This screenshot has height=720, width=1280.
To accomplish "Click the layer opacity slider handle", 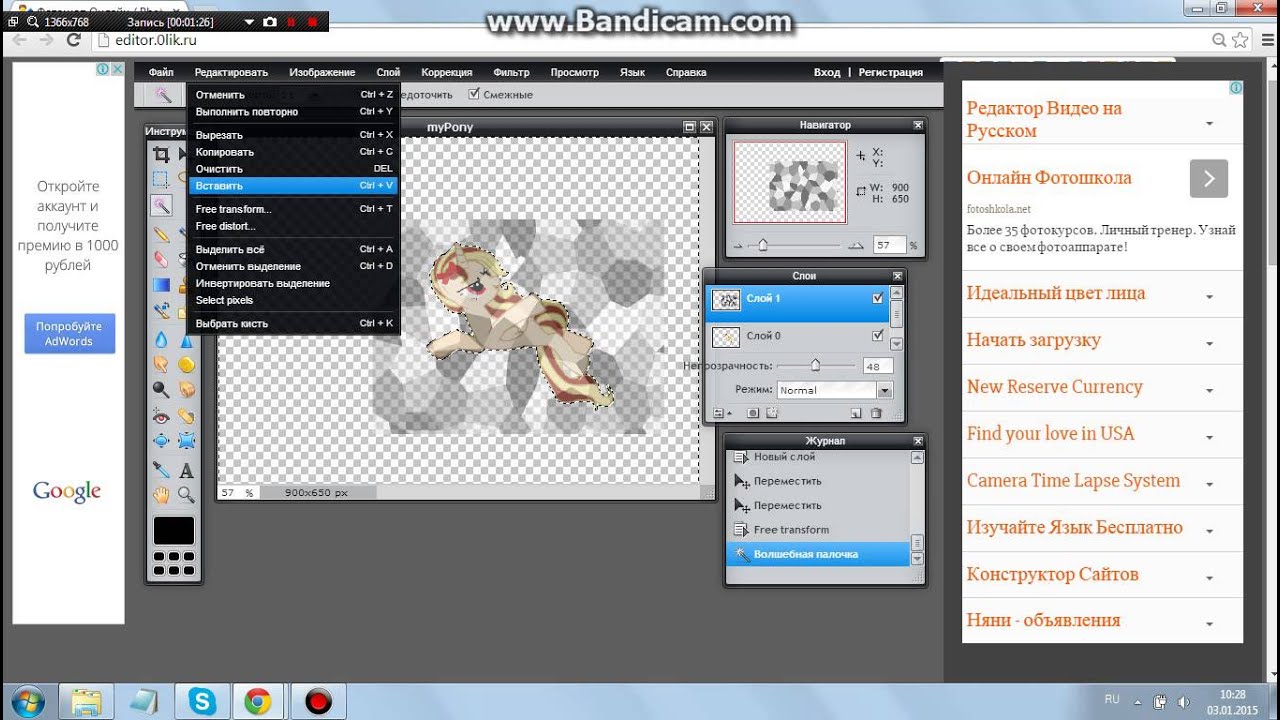I will point(815,365).
